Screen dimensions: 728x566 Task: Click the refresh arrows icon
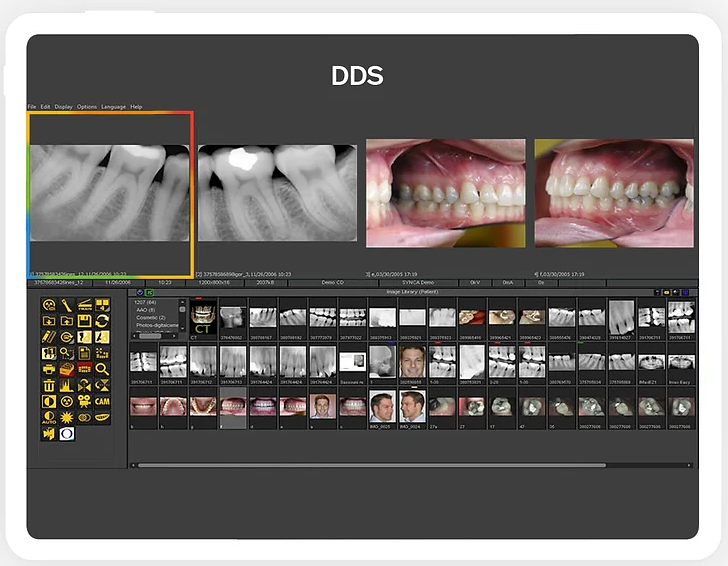click(101, 321)
